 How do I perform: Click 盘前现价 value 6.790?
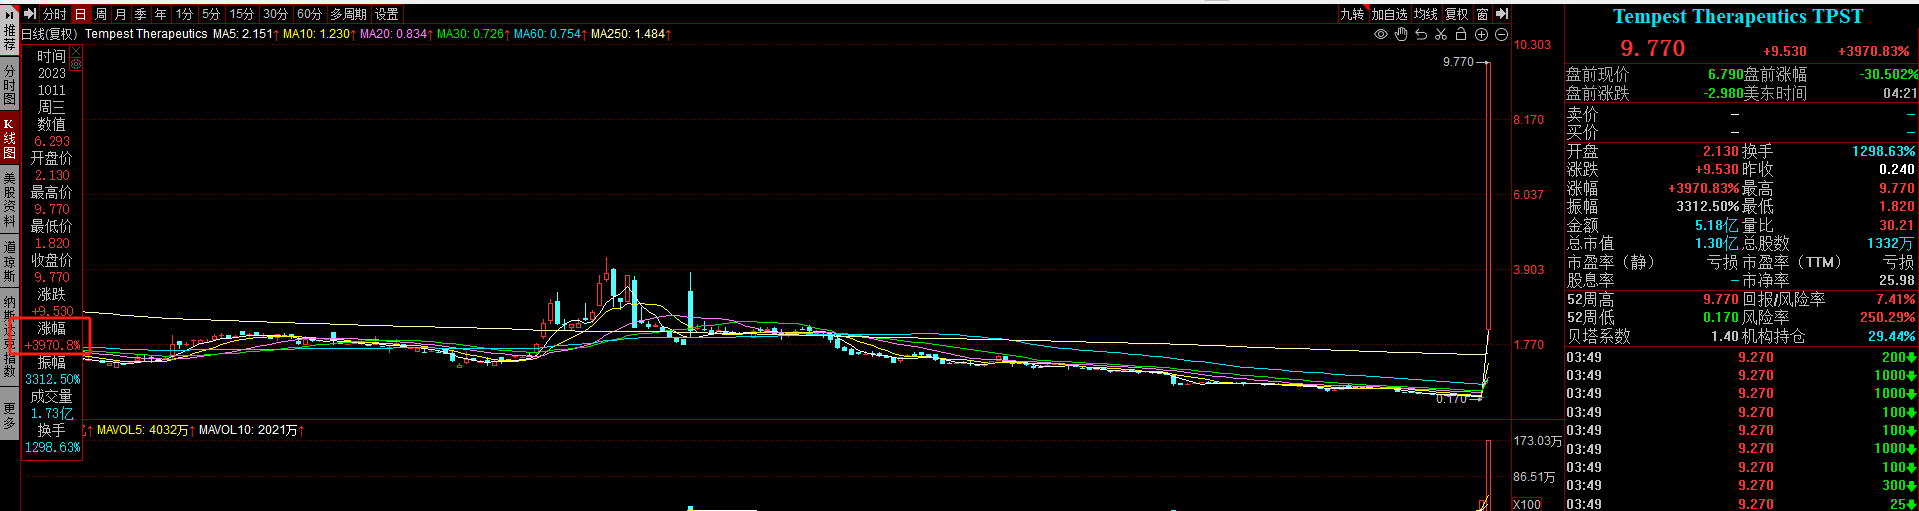pos(1725,75)
